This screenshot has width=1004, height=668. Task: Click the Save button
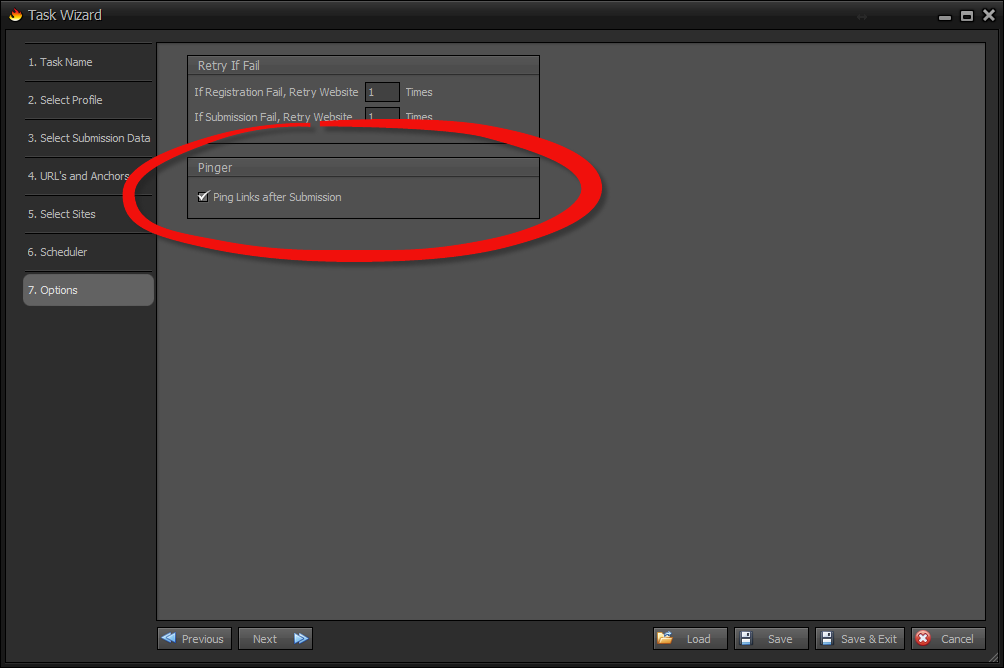point(772,639)
